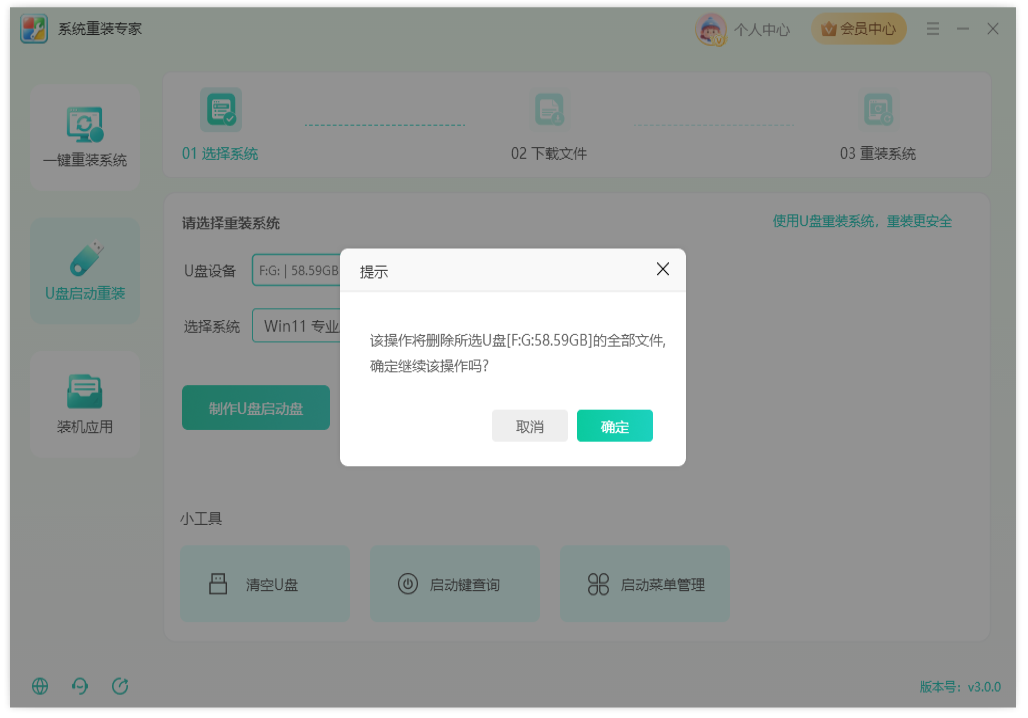The width and height of the screenshot is (1028, 718).
Task: Click the 03 重装系统 step icon
Action: point(878,110)
